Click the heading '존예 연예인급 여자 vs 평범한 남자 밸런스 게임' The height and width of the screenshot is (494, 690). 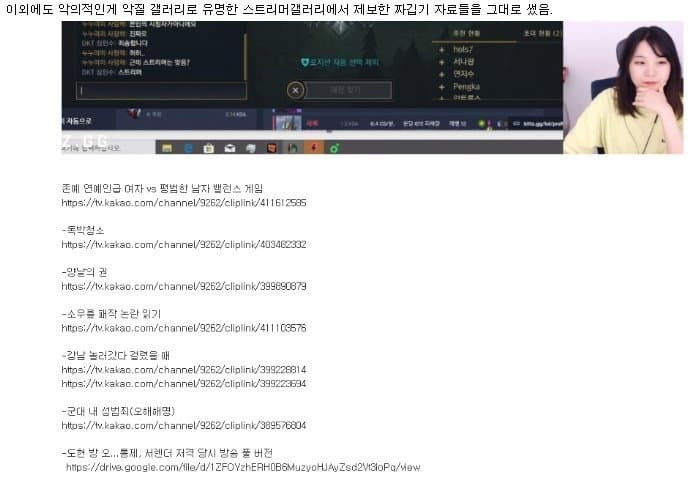click(162, 189)
